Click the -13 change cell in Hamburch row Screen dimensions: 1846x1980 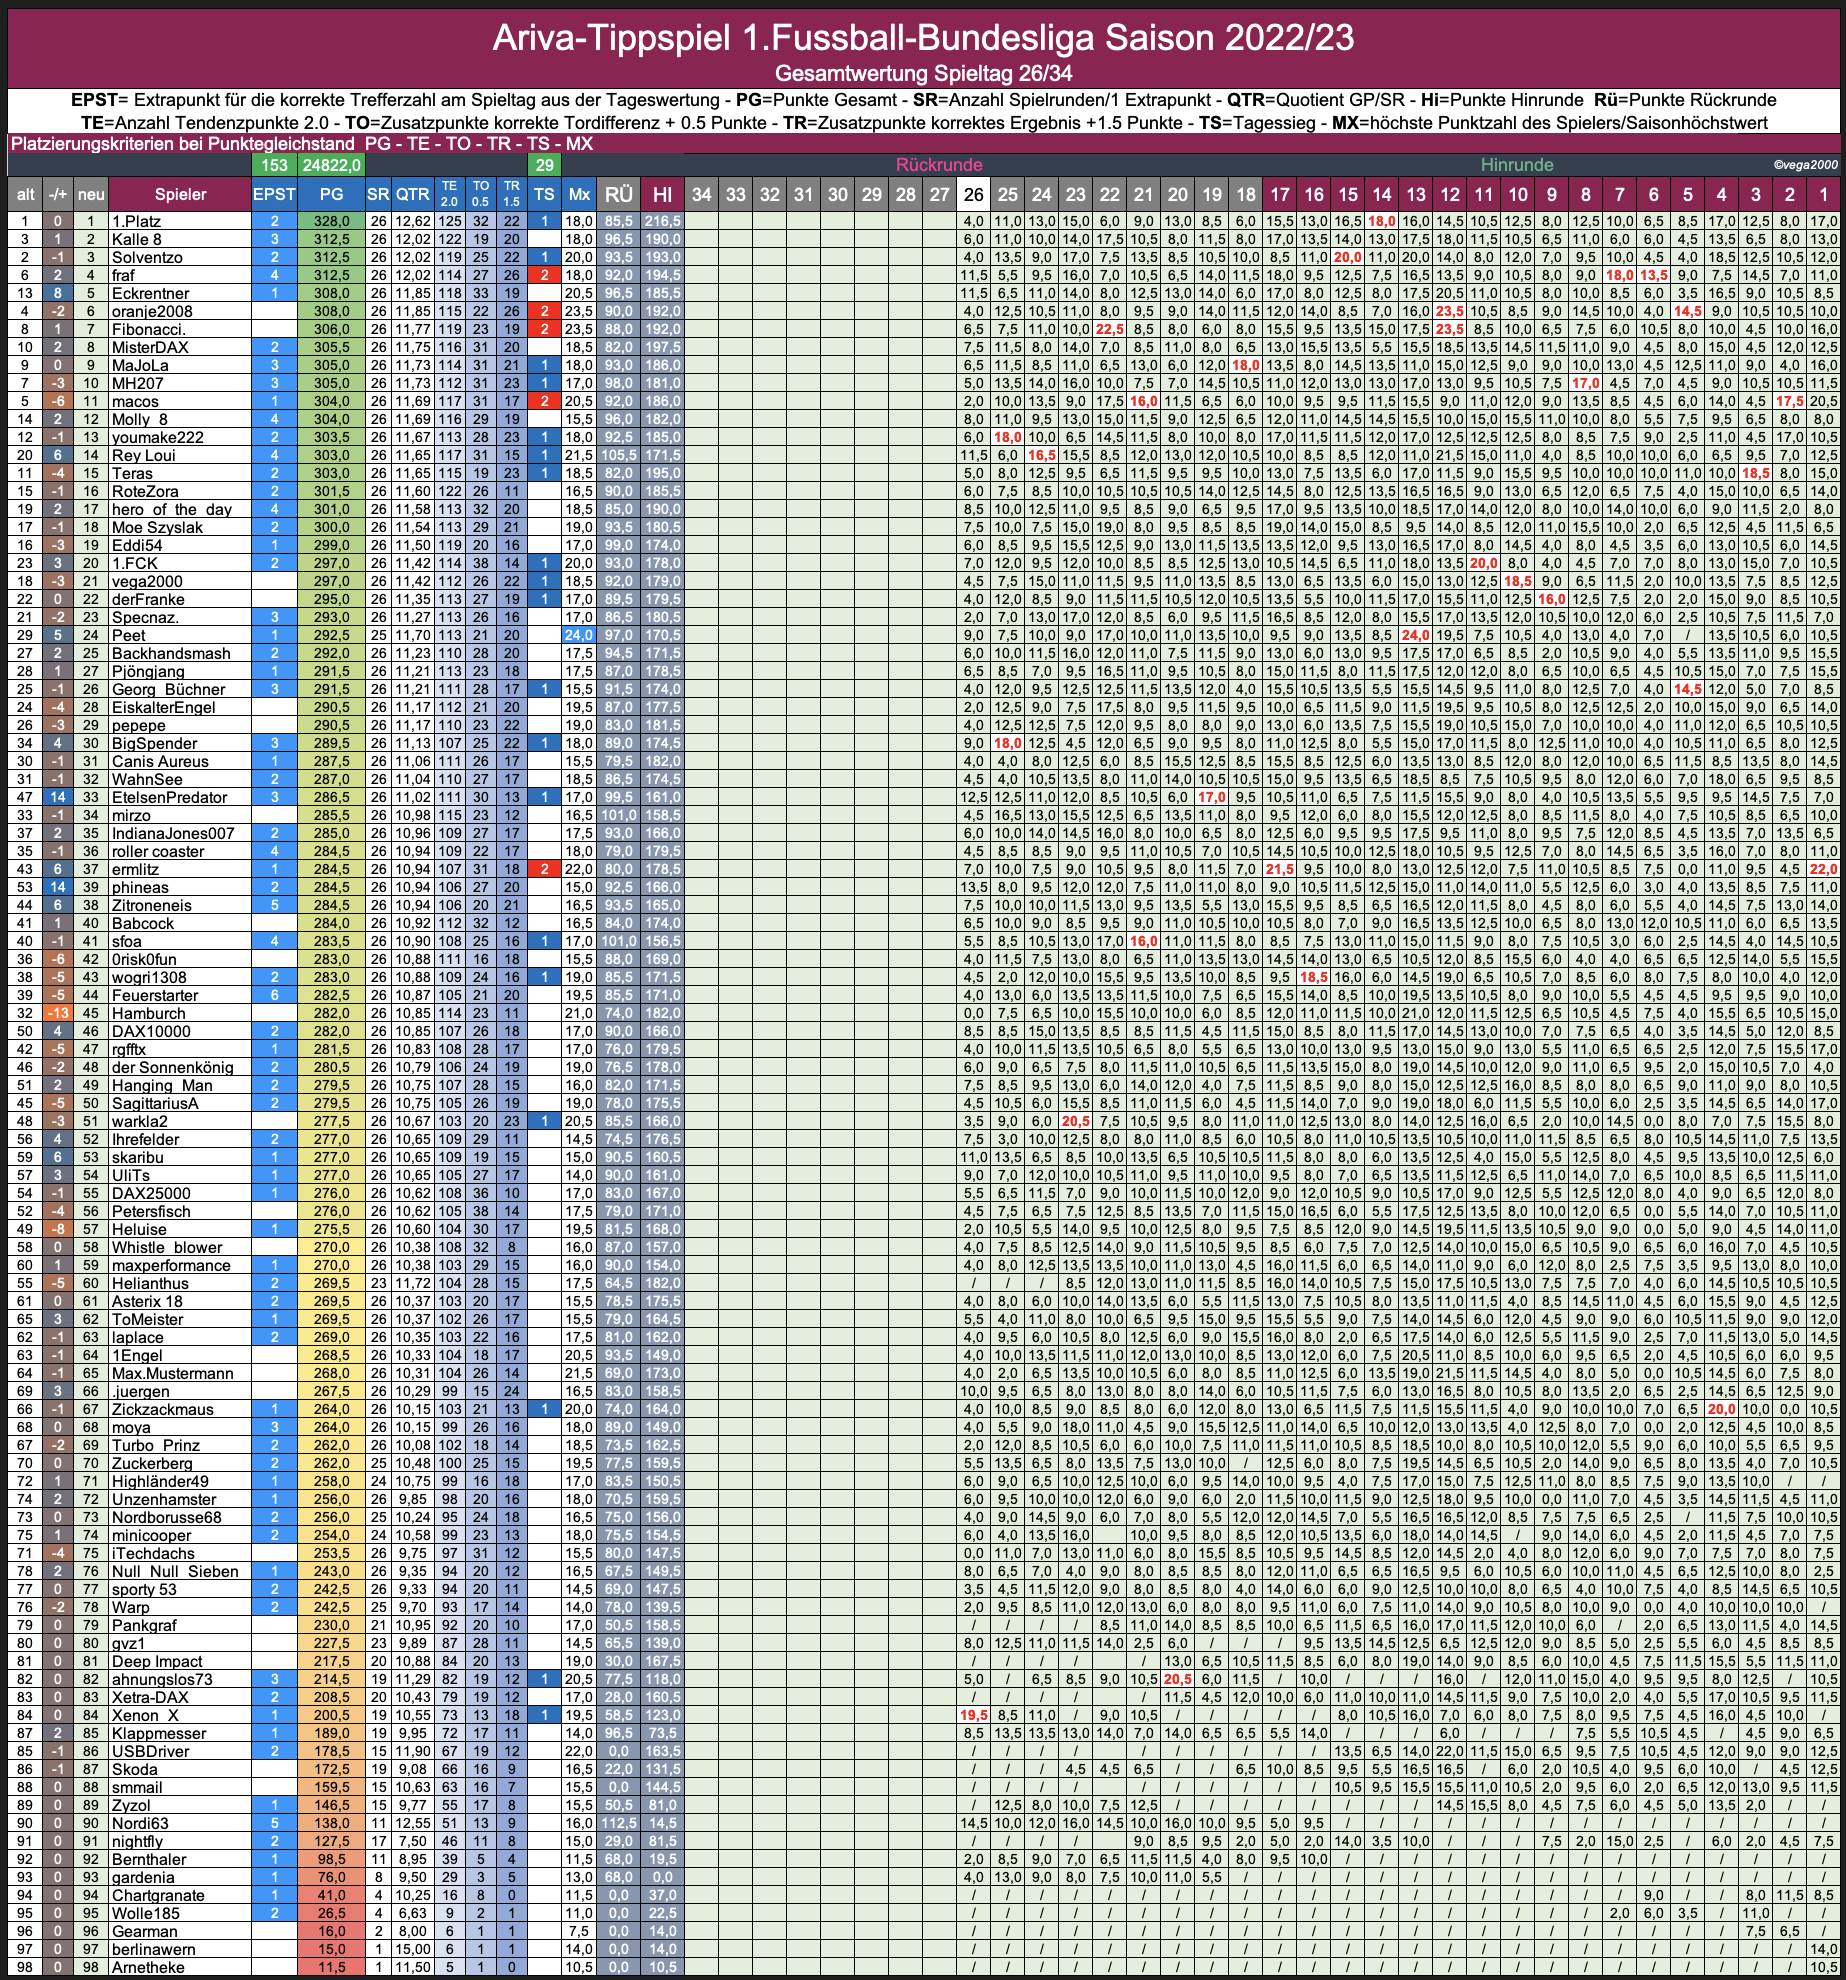click(58, 1013)
